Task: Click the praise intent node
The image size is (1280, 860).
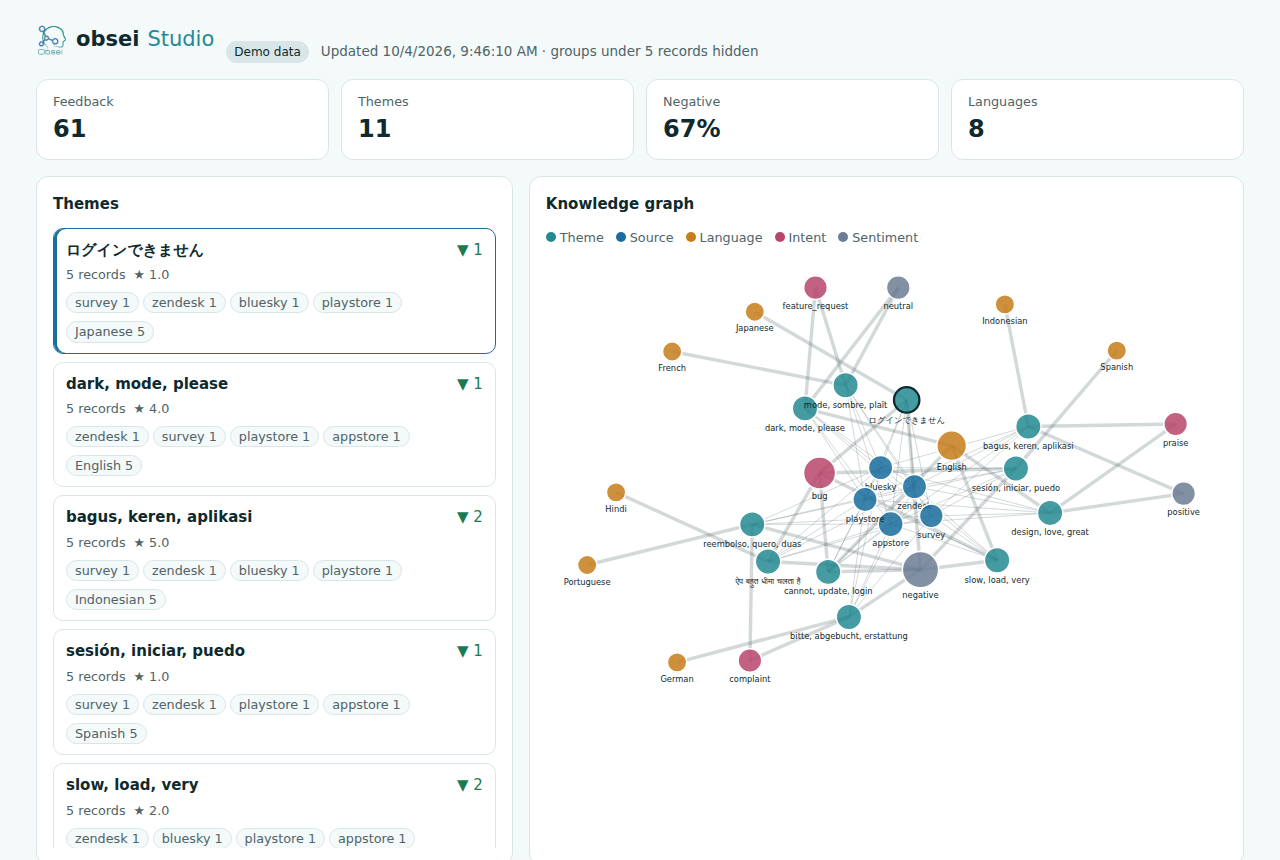Action: 1176,424
